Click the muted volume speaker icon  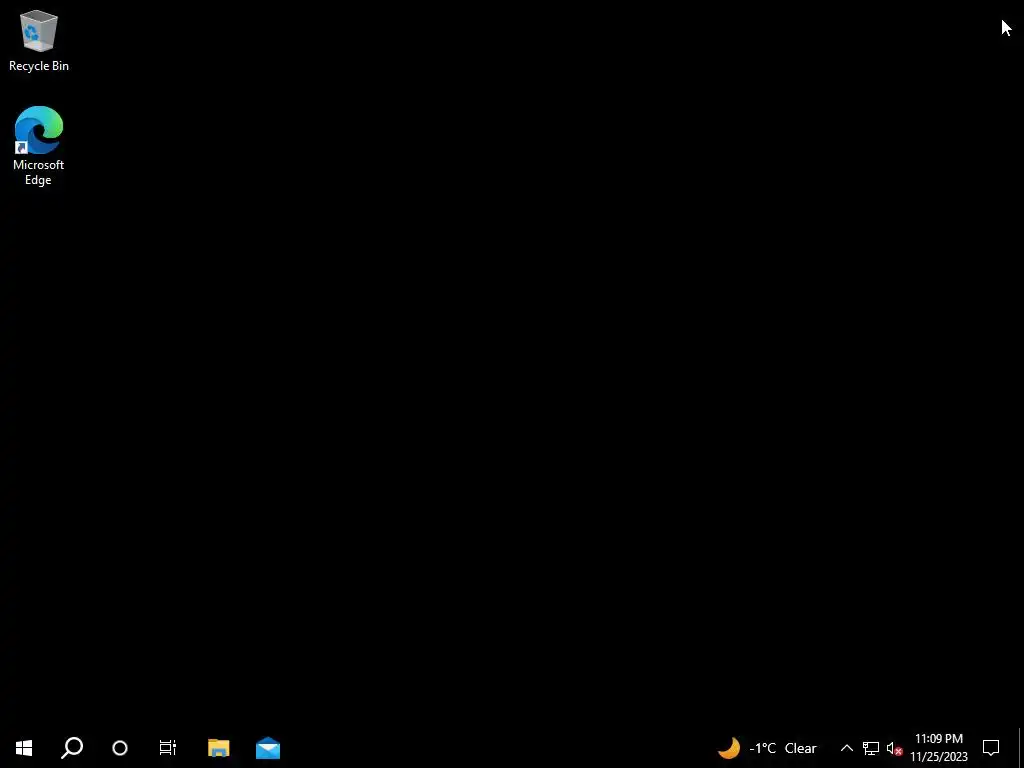pyautogui.click(x=894, y=748)
